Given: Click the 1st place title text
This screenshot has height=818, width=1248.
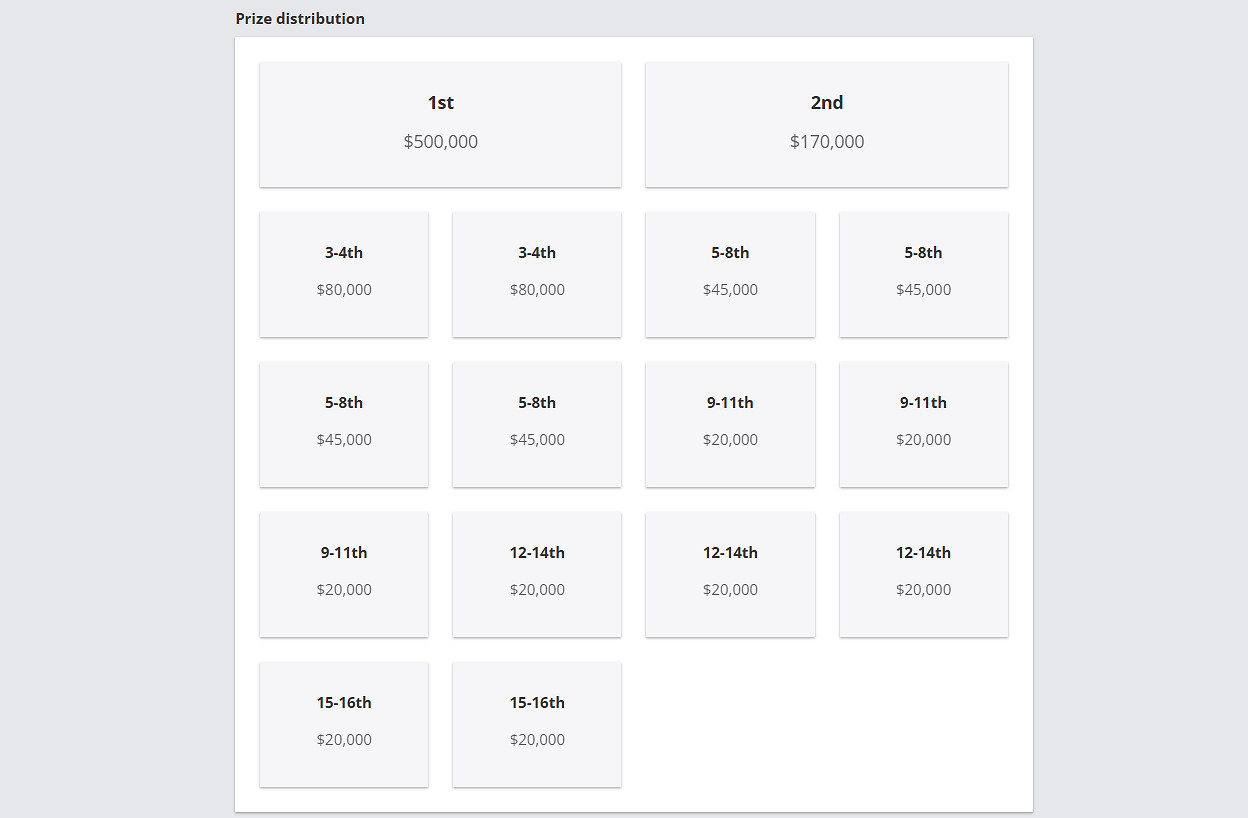Looking at the screenshot, I should click(x=441, y=103).
